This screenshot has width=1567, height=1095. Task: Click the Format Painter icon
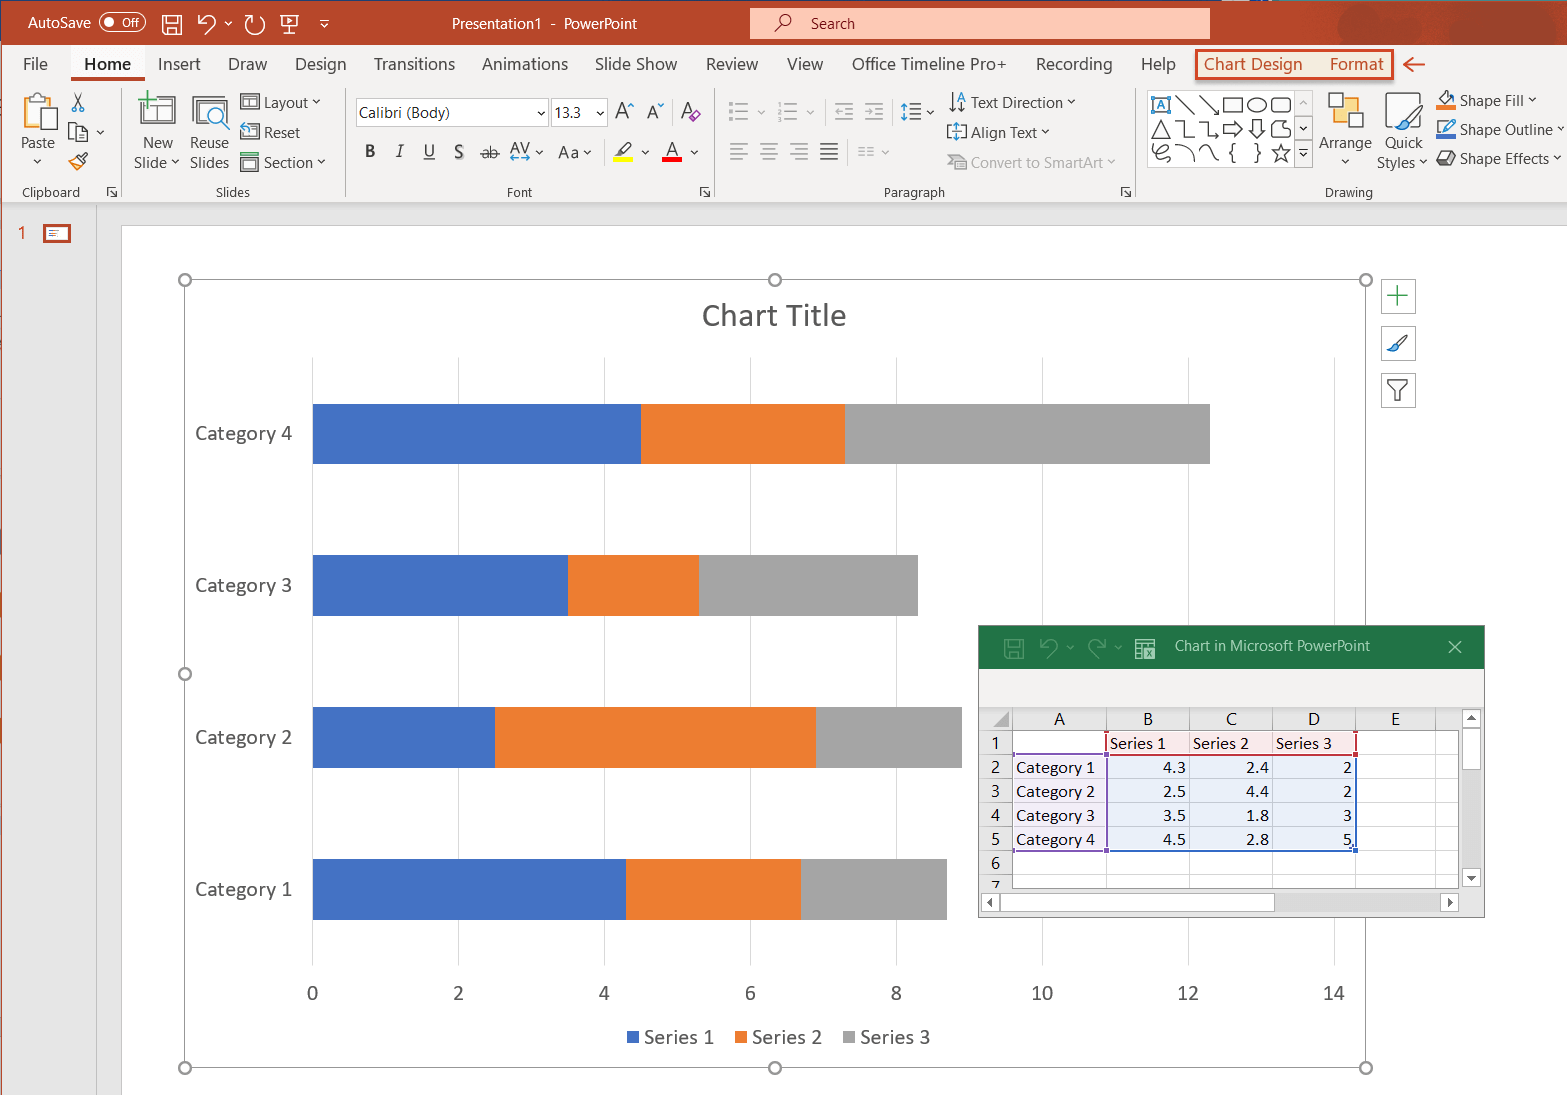click(x=78, y=161)
